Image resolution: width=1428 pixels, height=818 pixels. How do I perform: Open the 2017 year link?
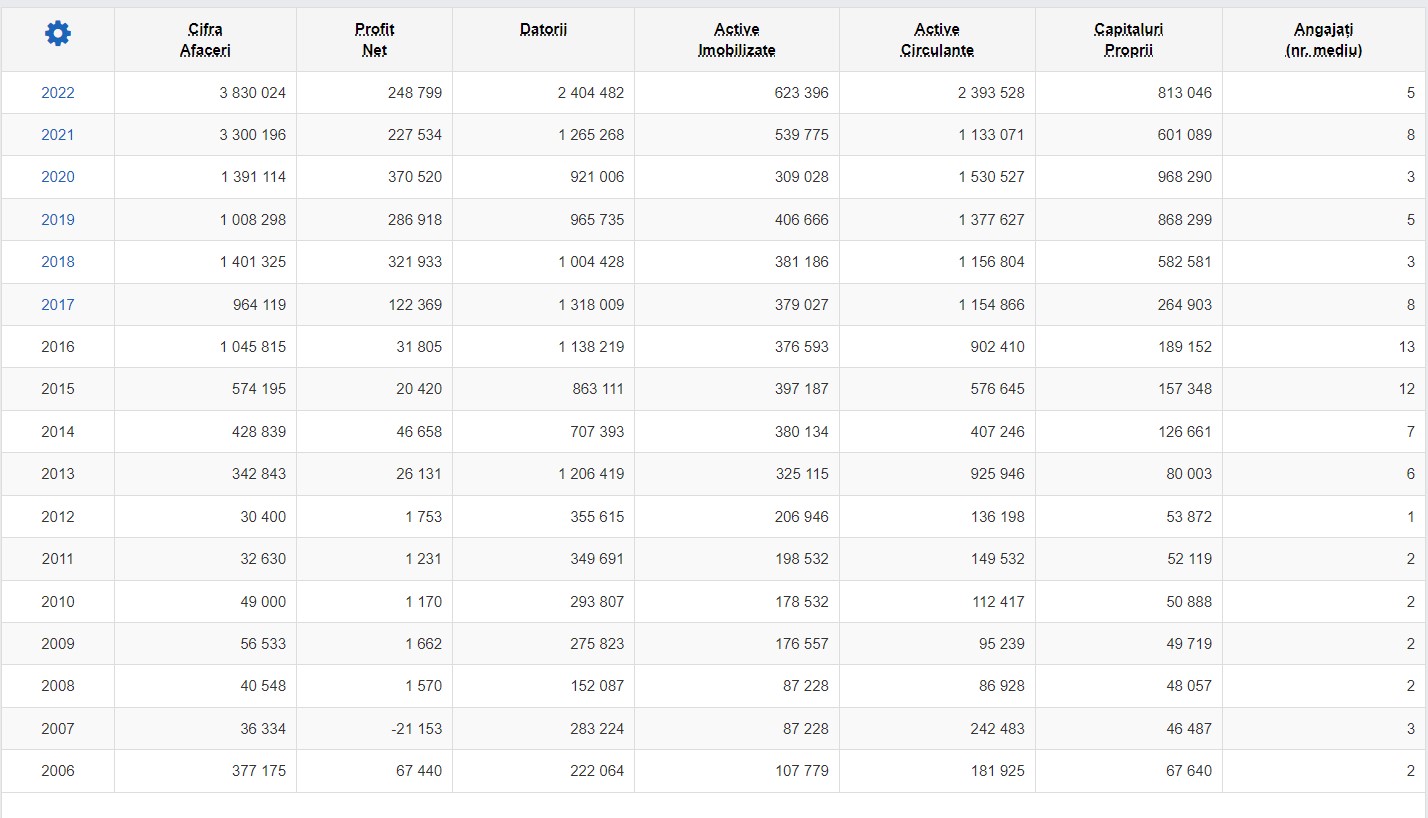(58, 305)
